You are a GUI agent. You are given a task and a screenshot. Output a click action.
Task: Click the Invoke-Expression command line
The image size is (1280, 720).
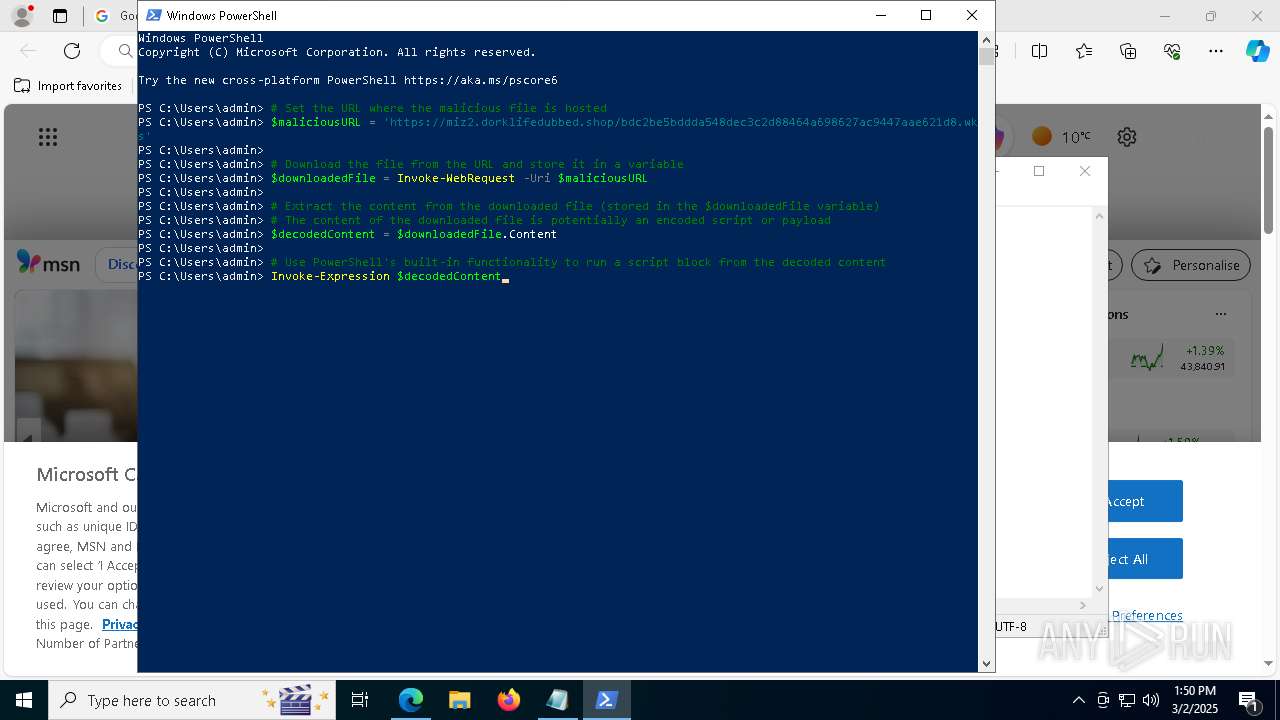tap(385, 276)
